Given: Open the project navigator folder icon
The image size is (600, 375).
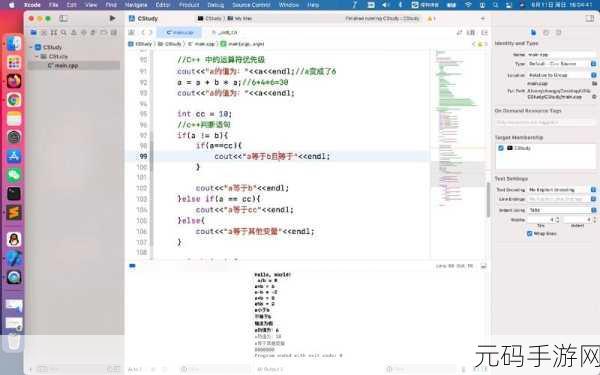Looking at the screenshot, I should click(x=34, y=33).
